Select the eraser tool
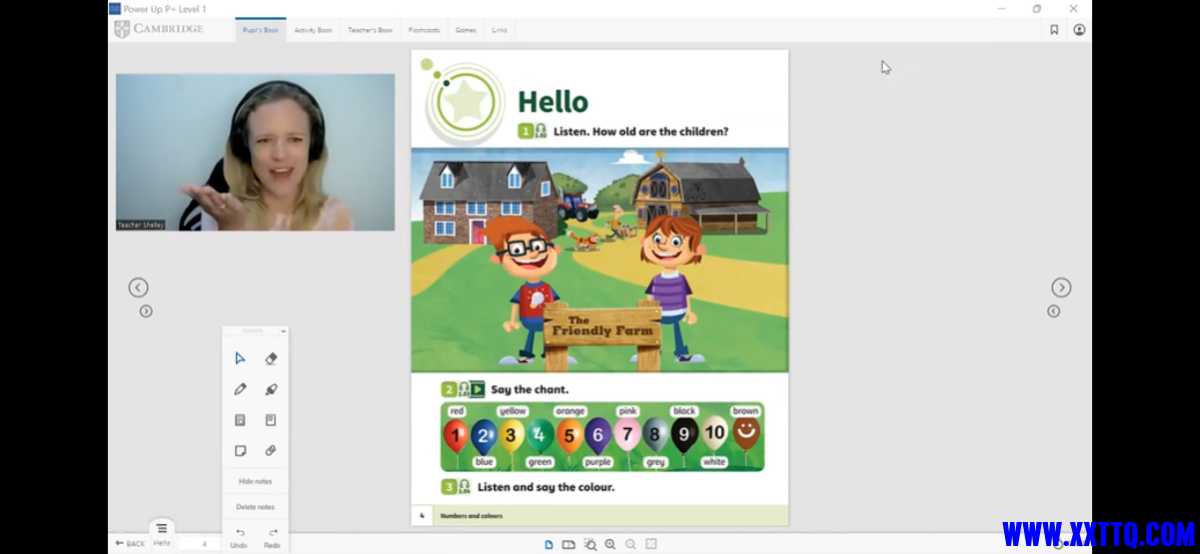The height and width of the screenshot is (554, 1200). click(271, 358)
